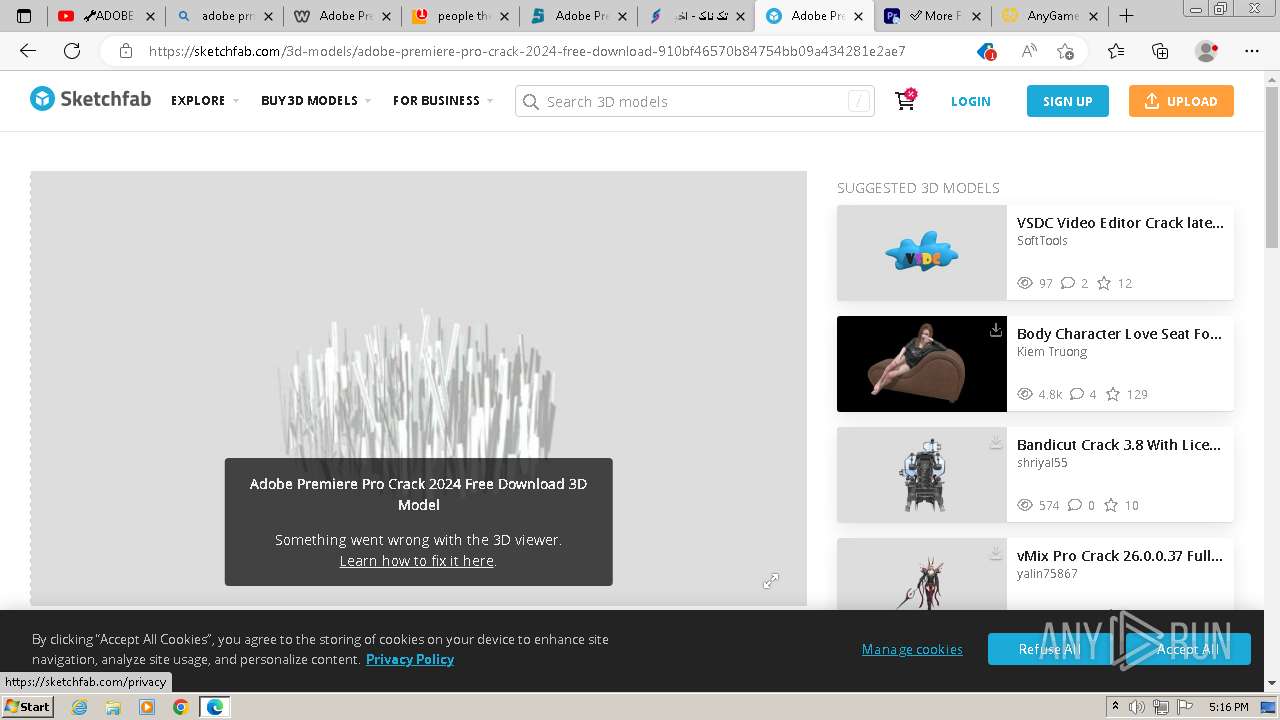Switch to the people th tab
1280x720 pixels.
point(461,16)
